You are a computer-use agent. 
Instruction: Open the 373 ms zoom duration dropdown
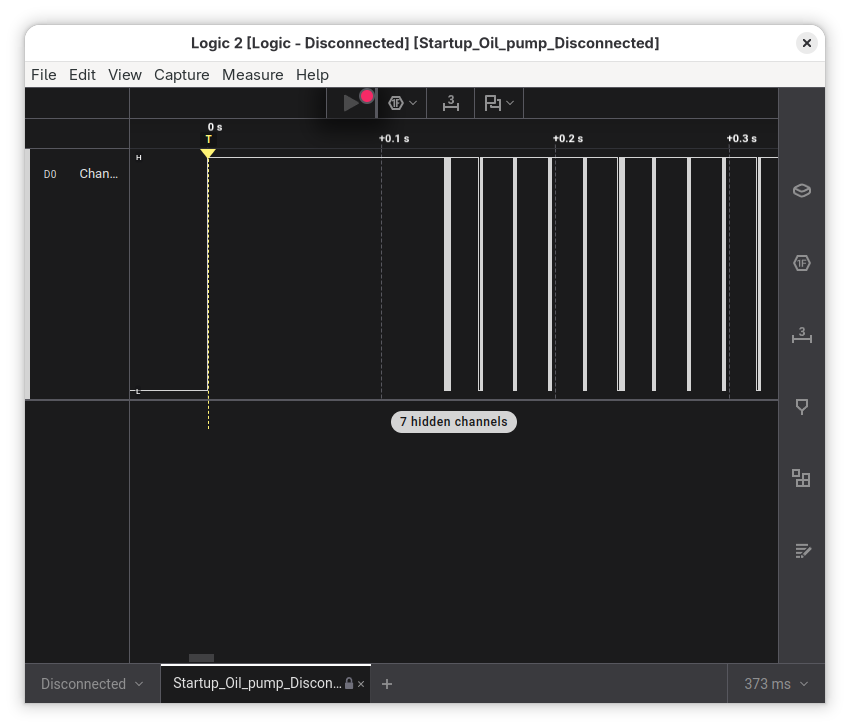(x=776, y=684)
